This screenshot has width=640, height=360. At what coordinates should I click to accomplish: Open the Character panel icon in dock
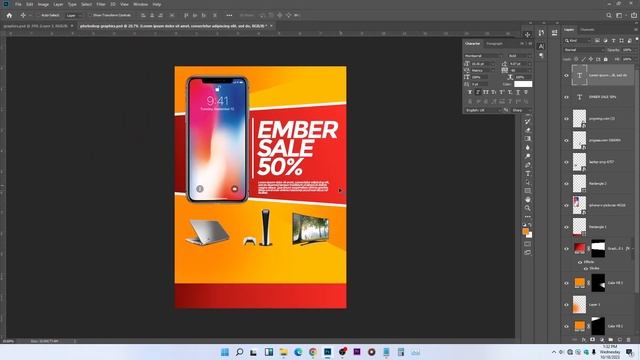pos(541,46)
